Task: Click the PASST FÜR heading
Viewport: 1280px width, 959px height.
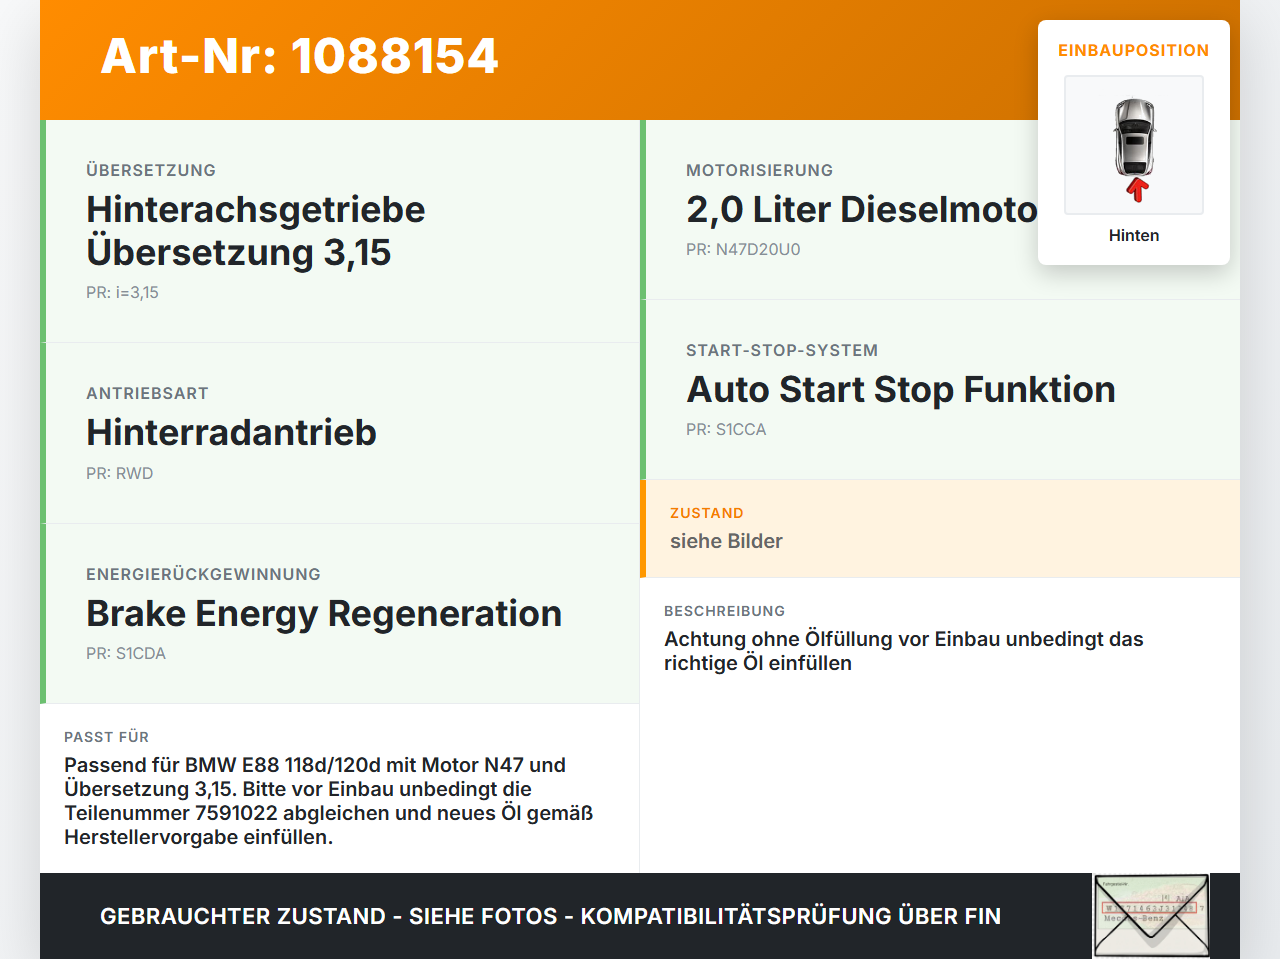Action: point(107,737)
